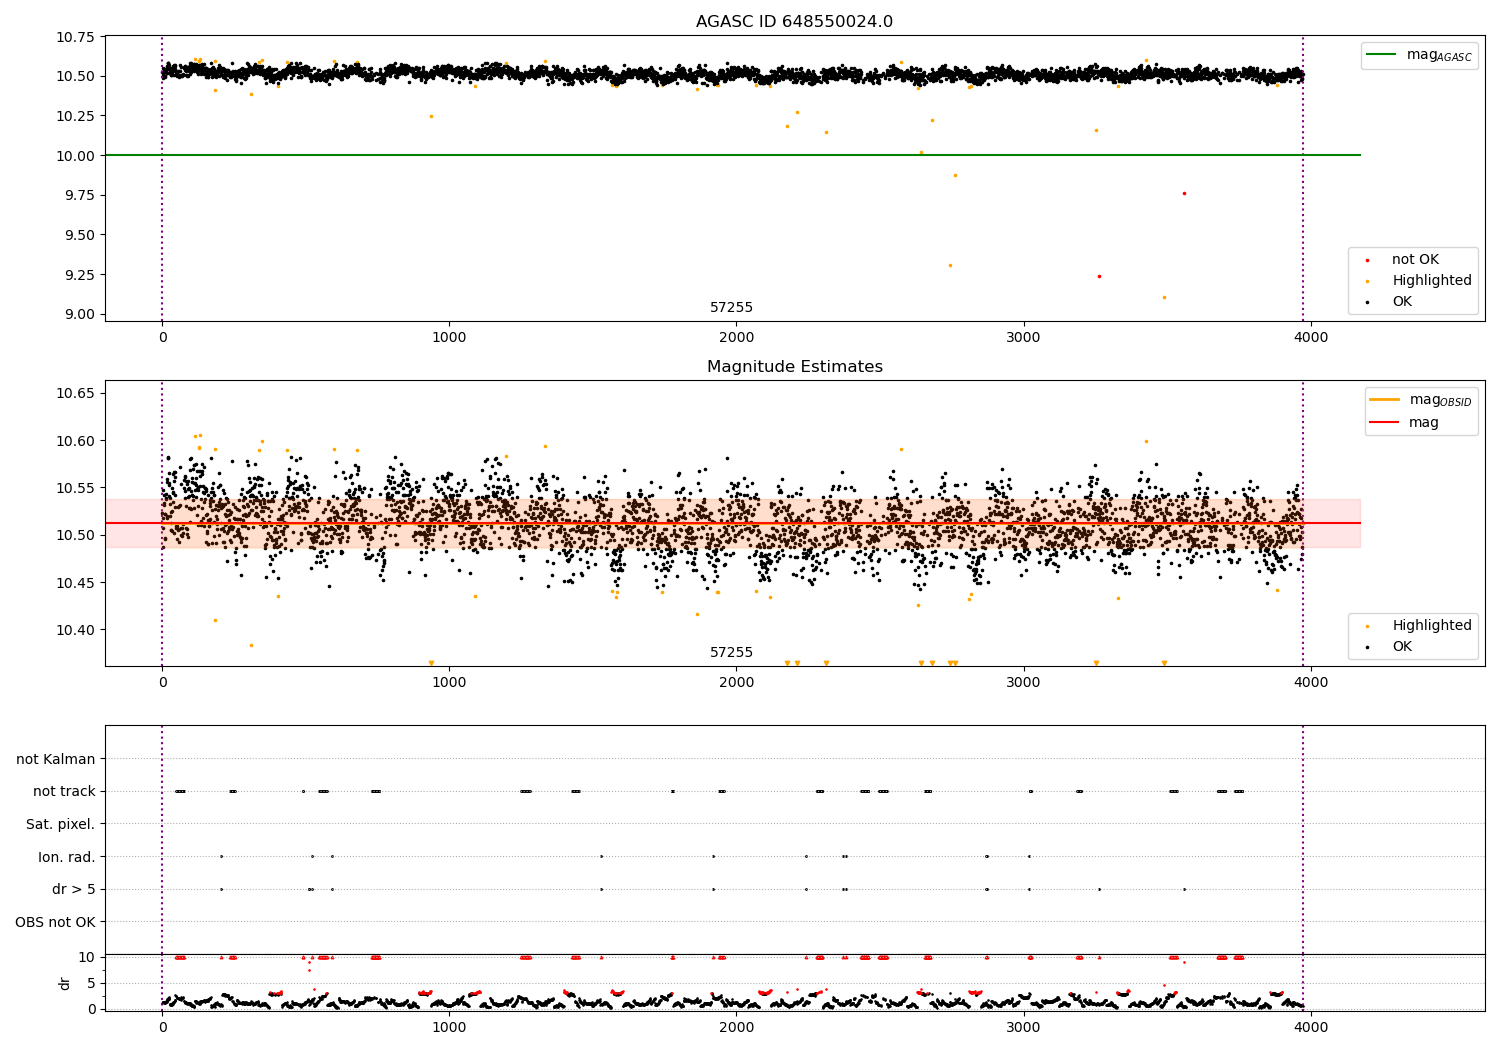Click the 10.60 y-axis tick in middle plot

75,441
